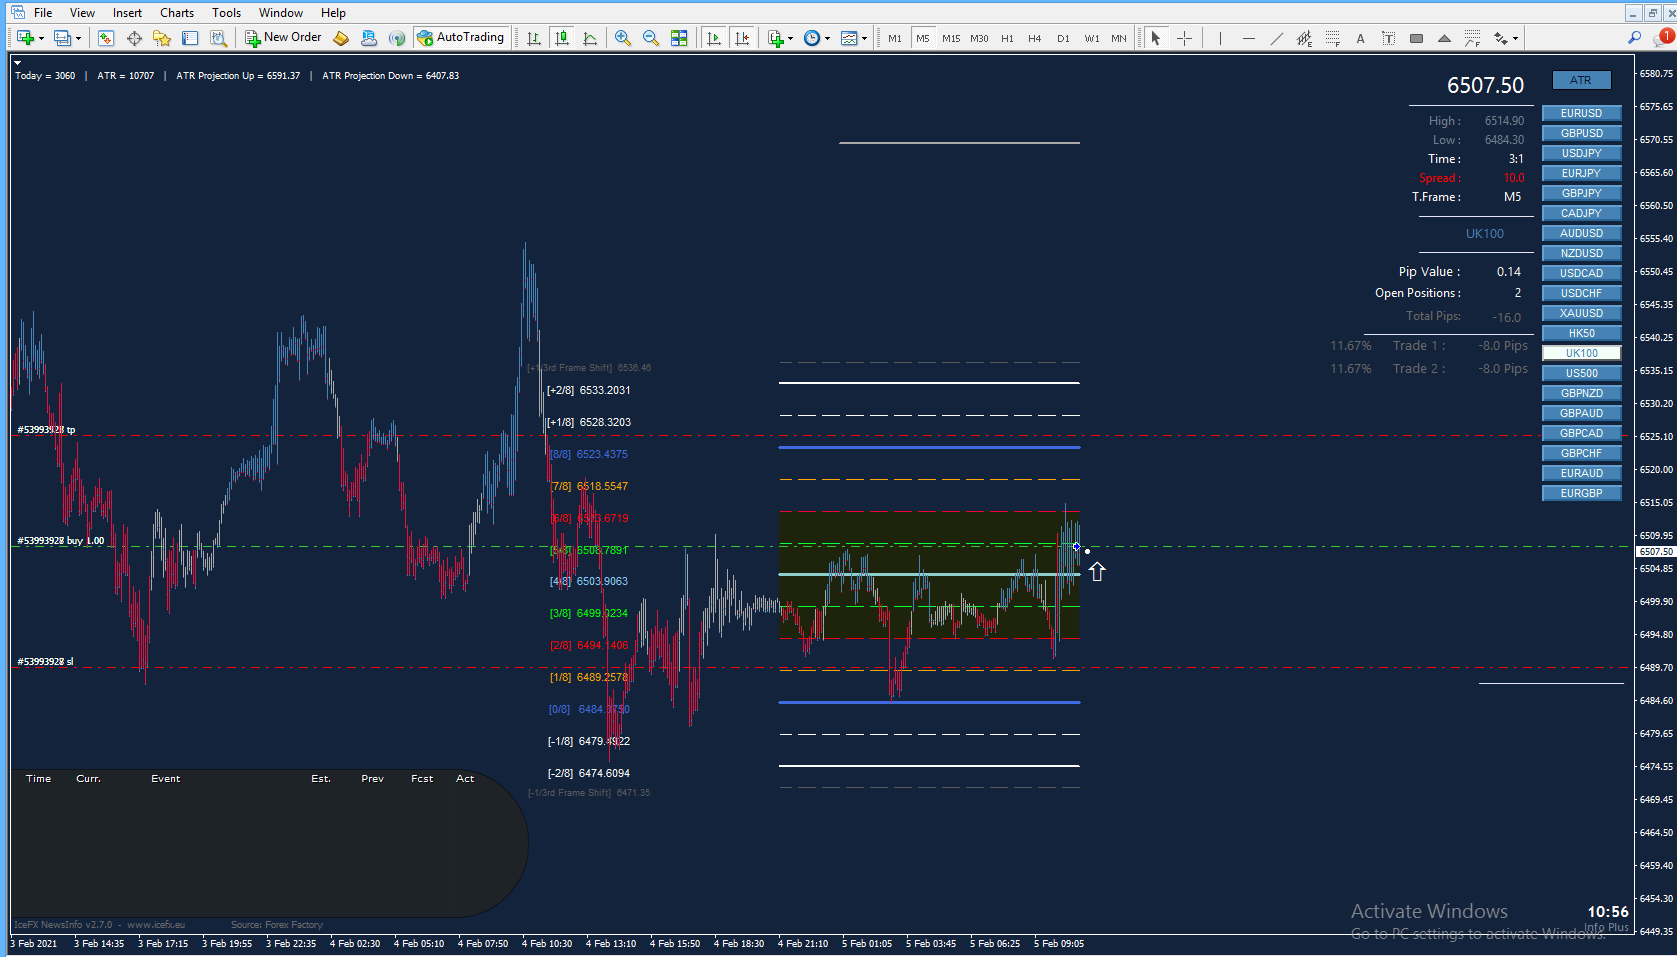The width and height of the screenshot is (1677, 957).
Task: Expand the Periods clock dropdown arrow
Action: 827,38
